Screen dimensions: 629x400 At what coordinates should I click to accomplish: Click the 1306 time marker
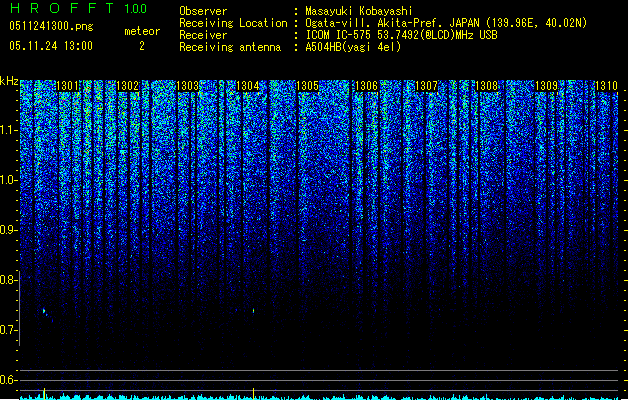tap(367, 86)
